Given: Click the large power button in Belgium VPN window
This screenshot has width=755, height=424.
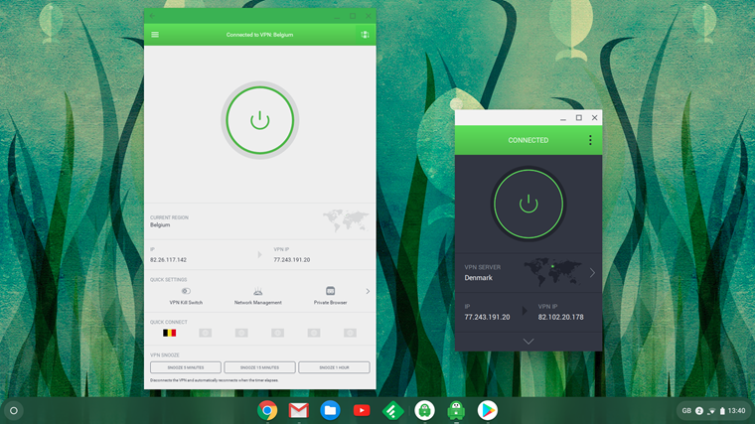Looking at the screenshot, I should (x=260, y=120).
